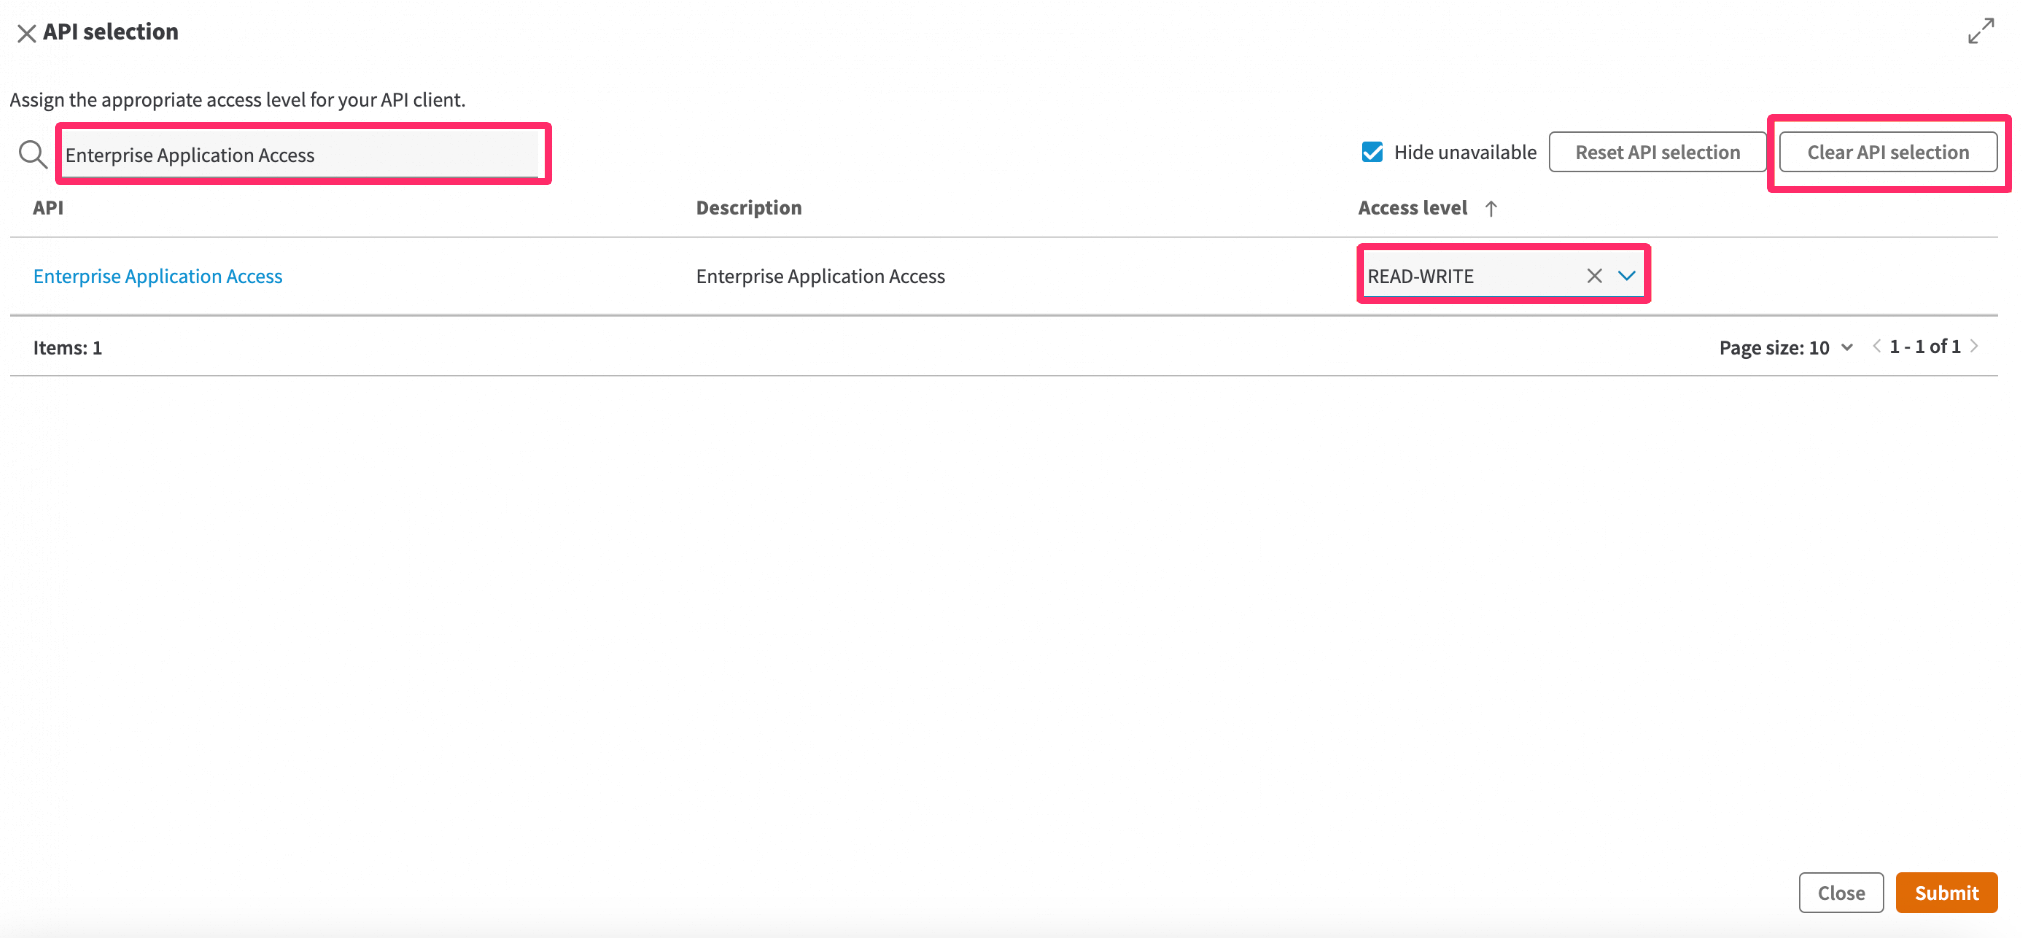Click the Items: 1 count text
Screen dimensions: 2023x938
pos(67,348)
